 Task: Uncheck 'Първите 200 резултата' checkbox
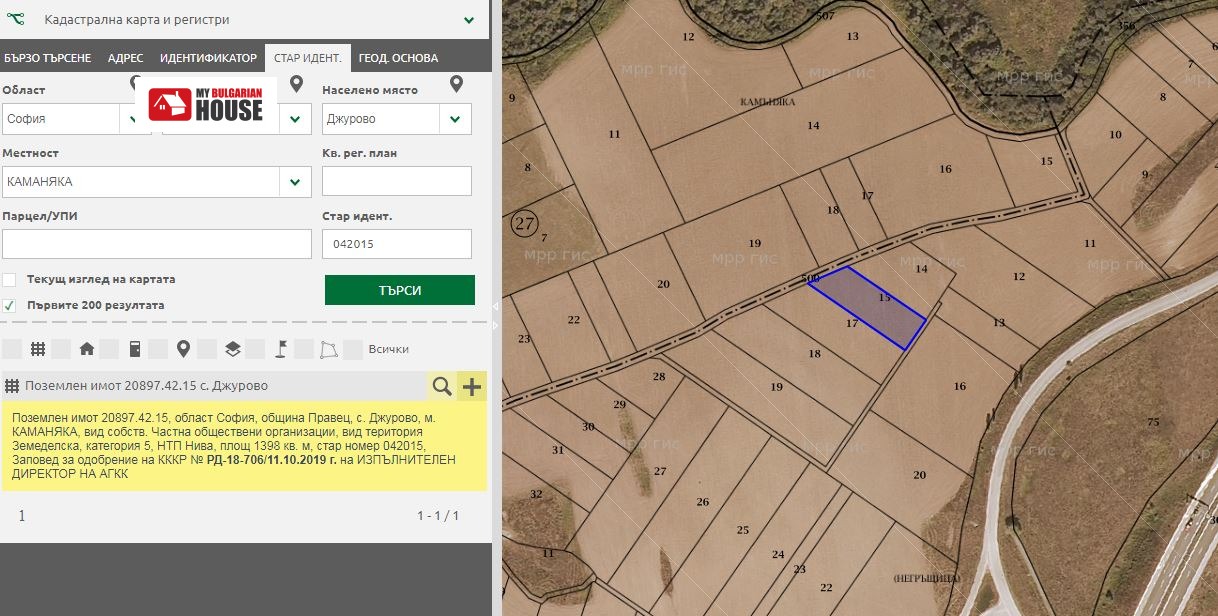(x=9, y=305)
